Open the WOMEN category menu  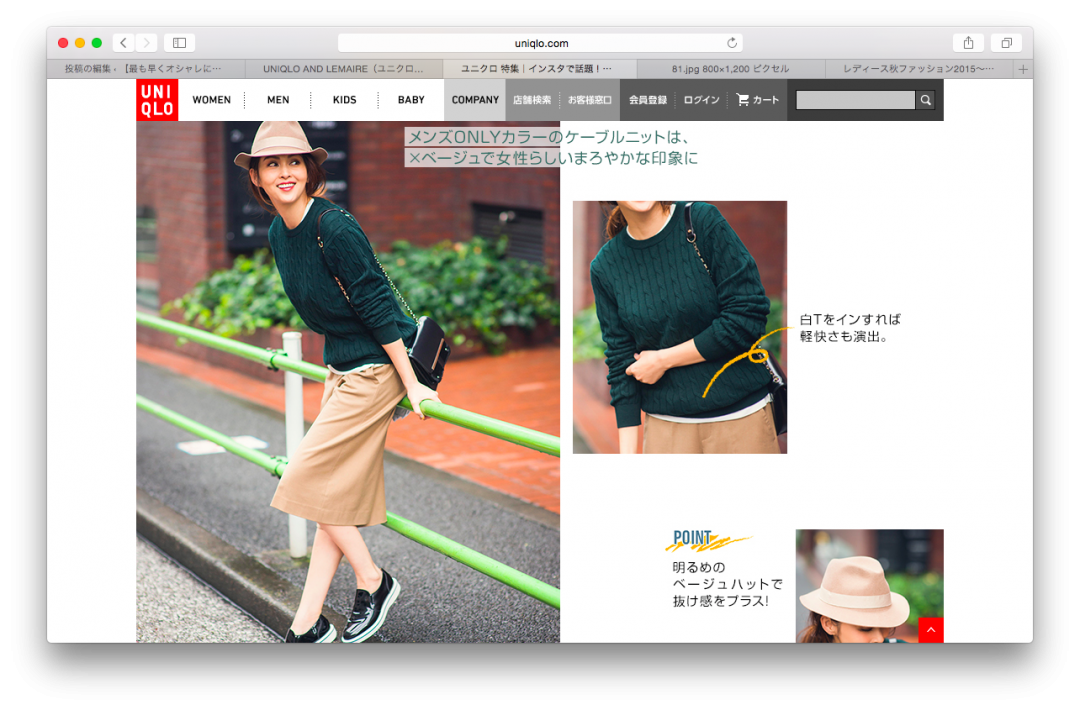[x=211, y=100]
